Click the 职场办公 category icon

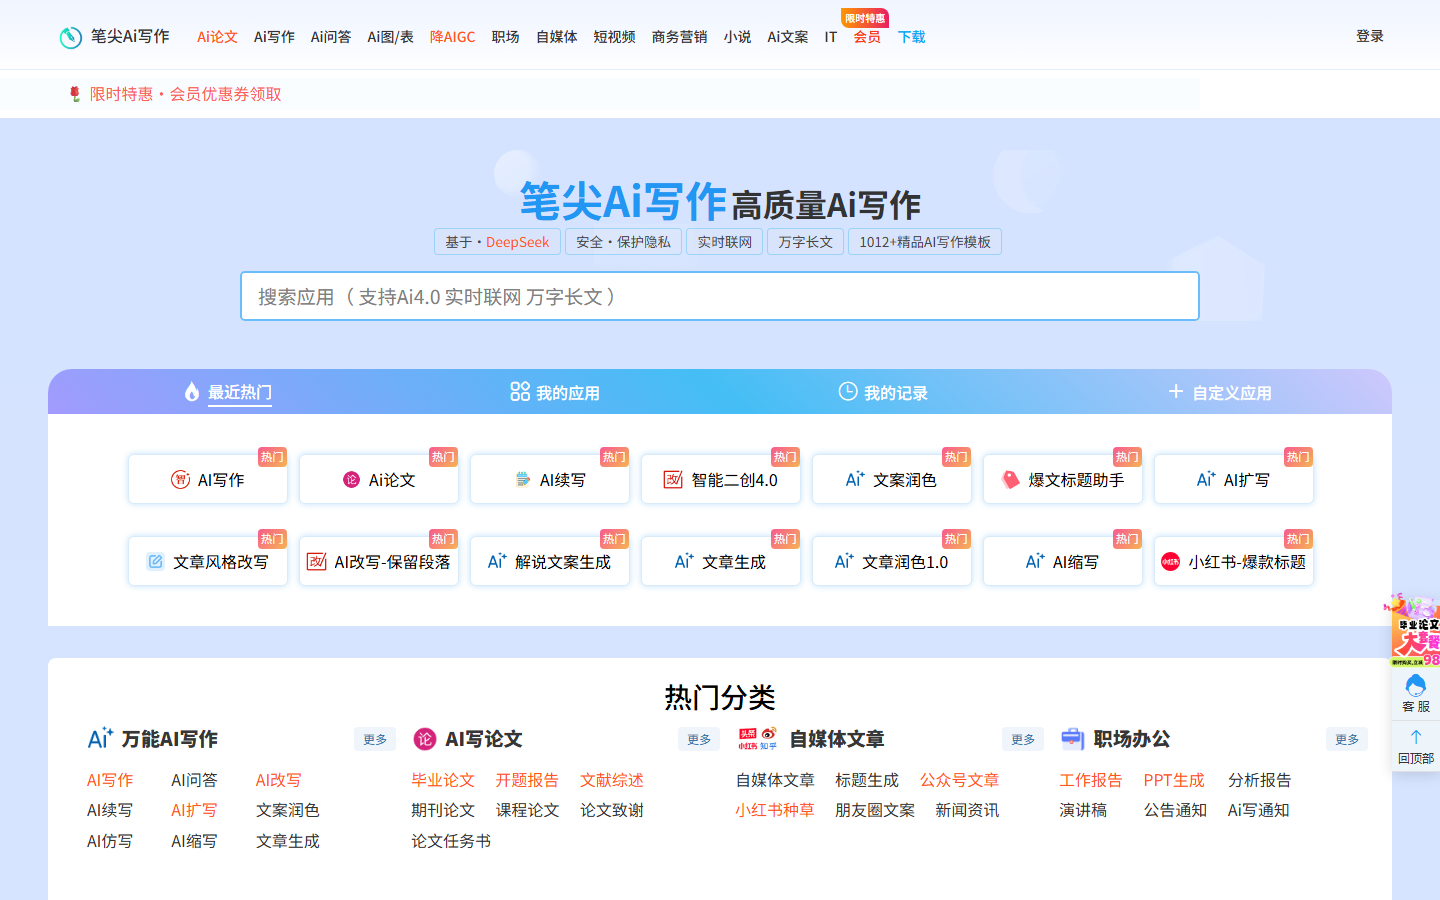tap(1073, 738)
